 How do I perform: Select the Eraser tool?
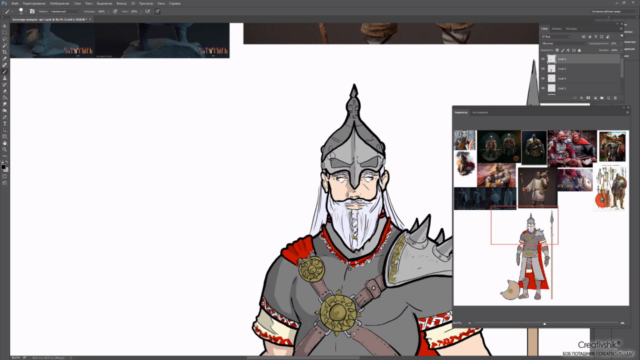coord(4,91)
